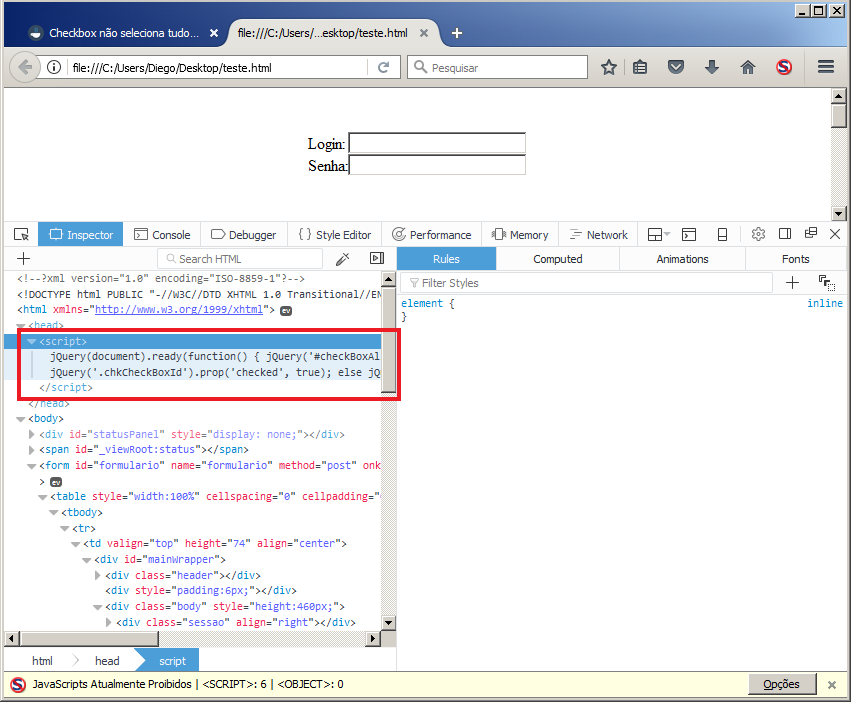
Task: Open the bookmarks list icon
Action: (x=640, y=67)
